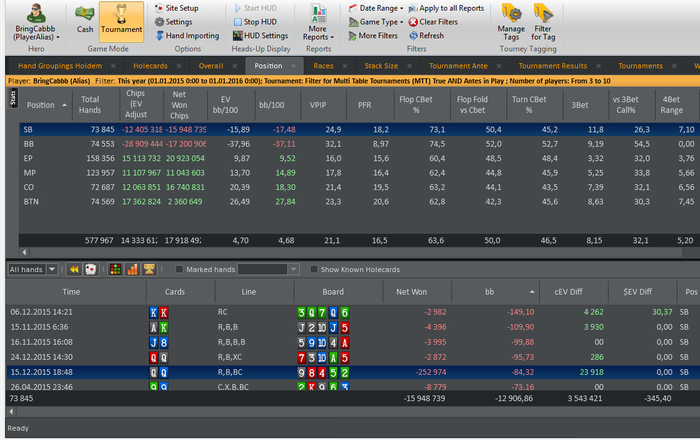Open Site Setup options
Image resolution: width=700 pixels, height=440 pixels.
tap(177, 8)
